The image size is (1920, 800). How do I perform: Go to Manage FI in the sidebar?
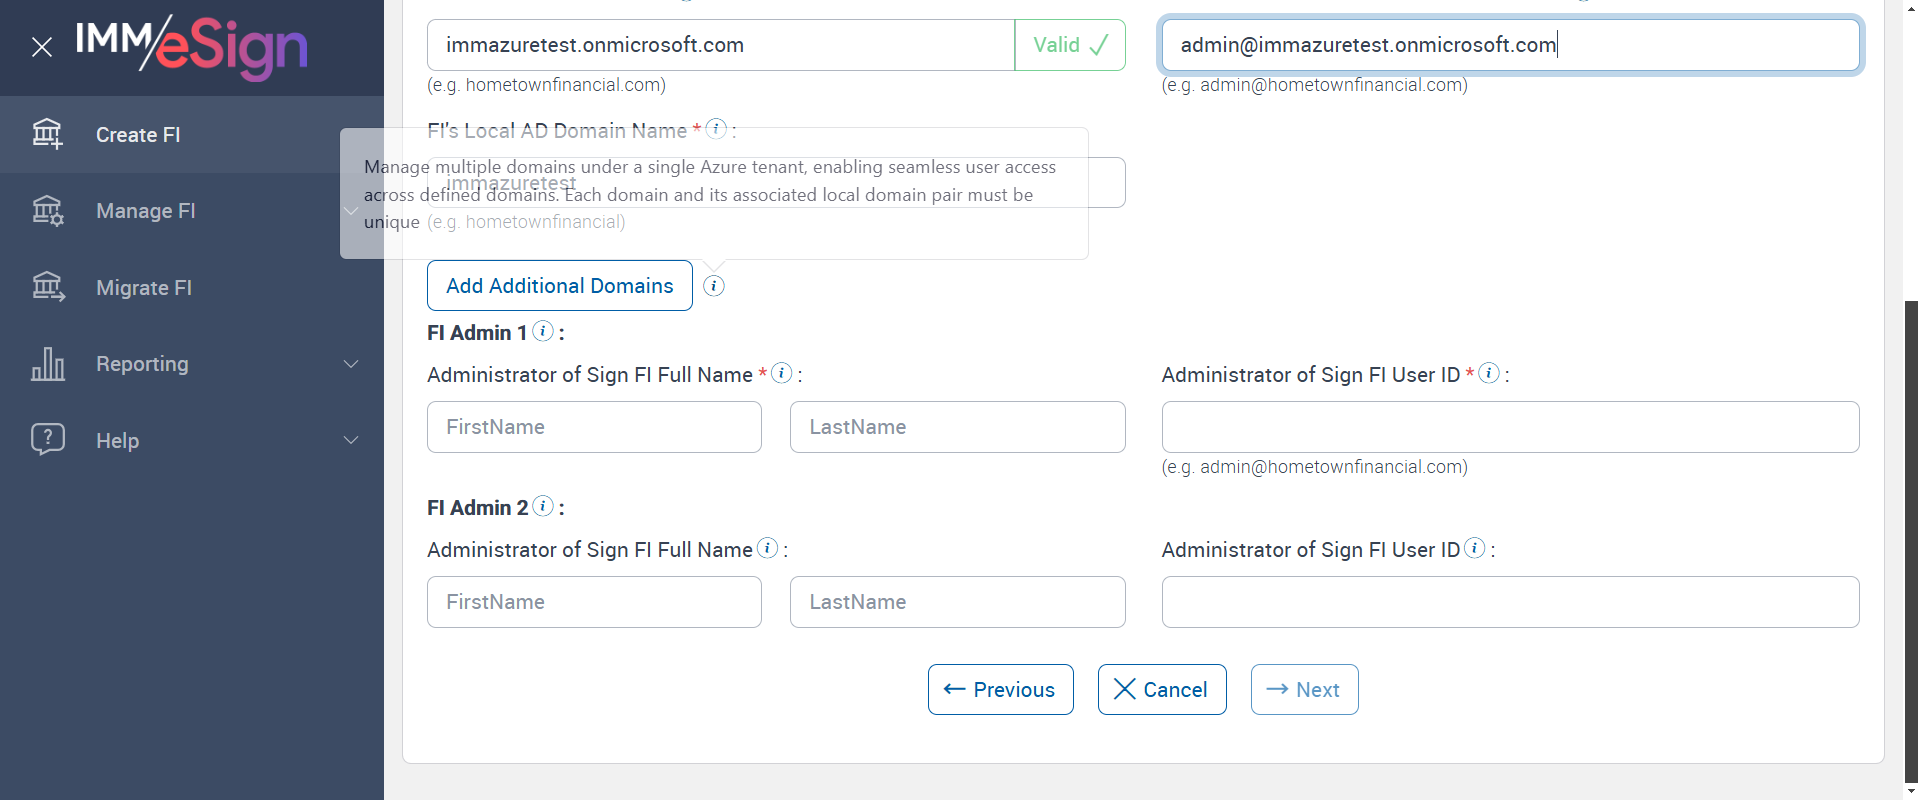coord(146,211)
